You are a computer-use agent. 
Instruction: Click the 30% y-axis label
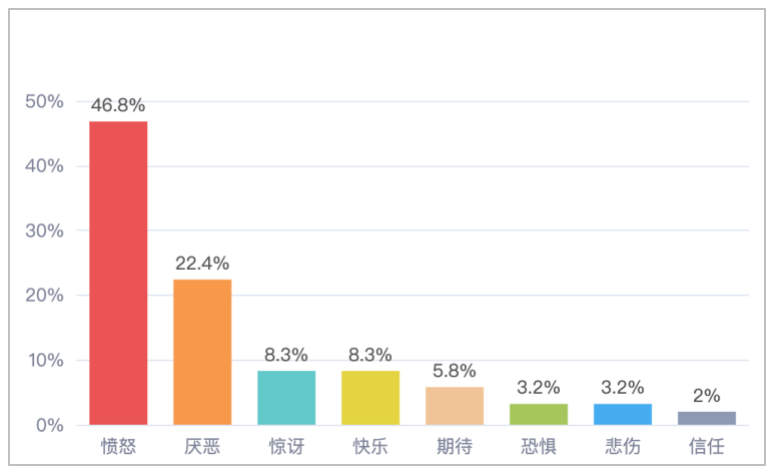pos(45,231)
